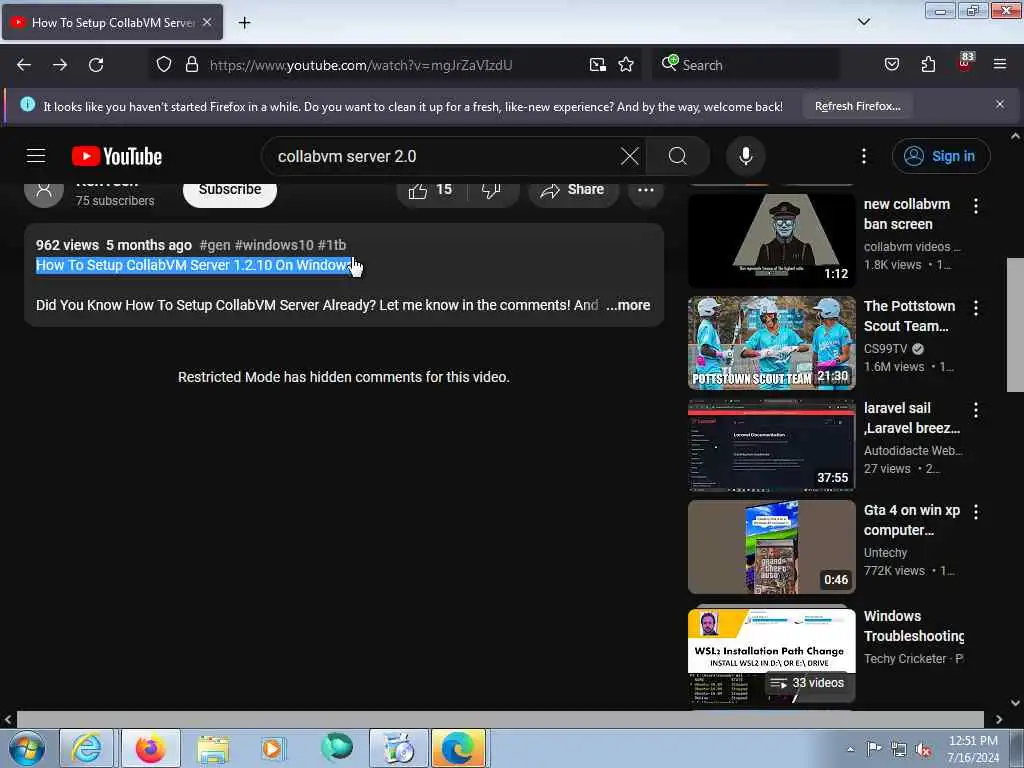Image resolution: width=1024 pixels, height=768 pixels.
Task: Open Windows Explorer folder on taskbar
Action: coord(213,748)
